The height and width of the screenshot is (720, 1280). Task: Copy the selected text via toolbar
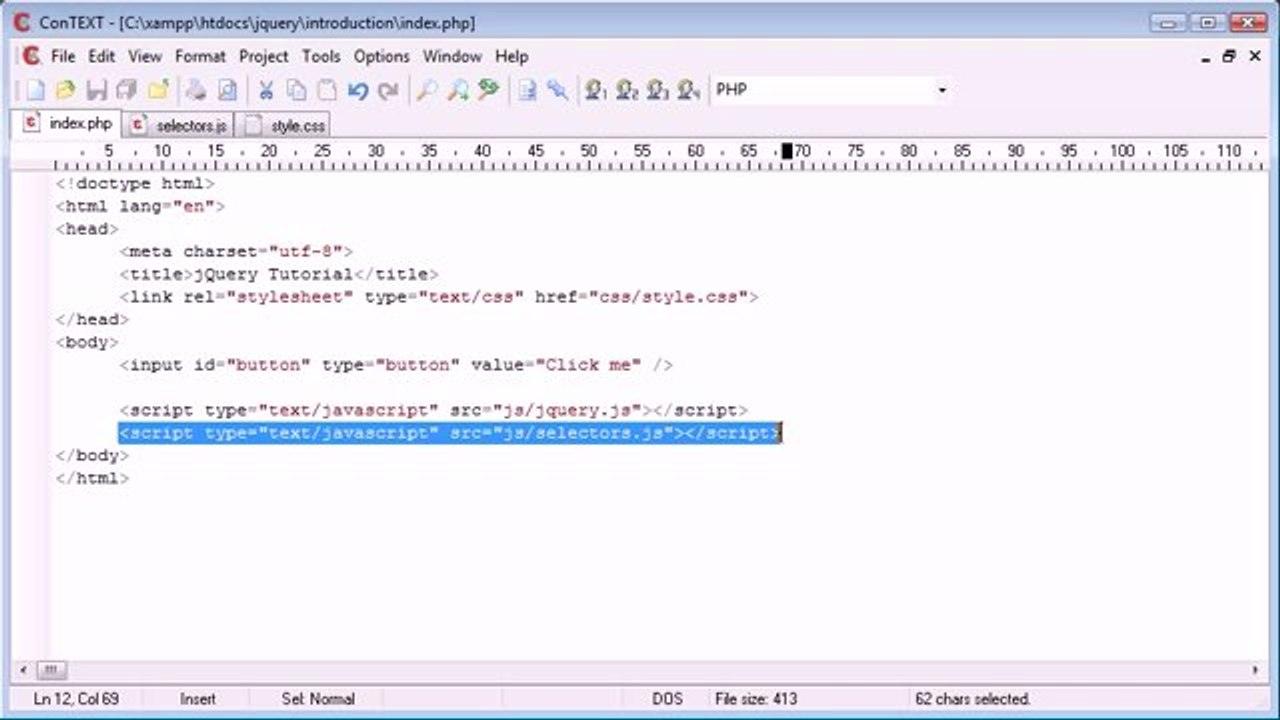297,90
